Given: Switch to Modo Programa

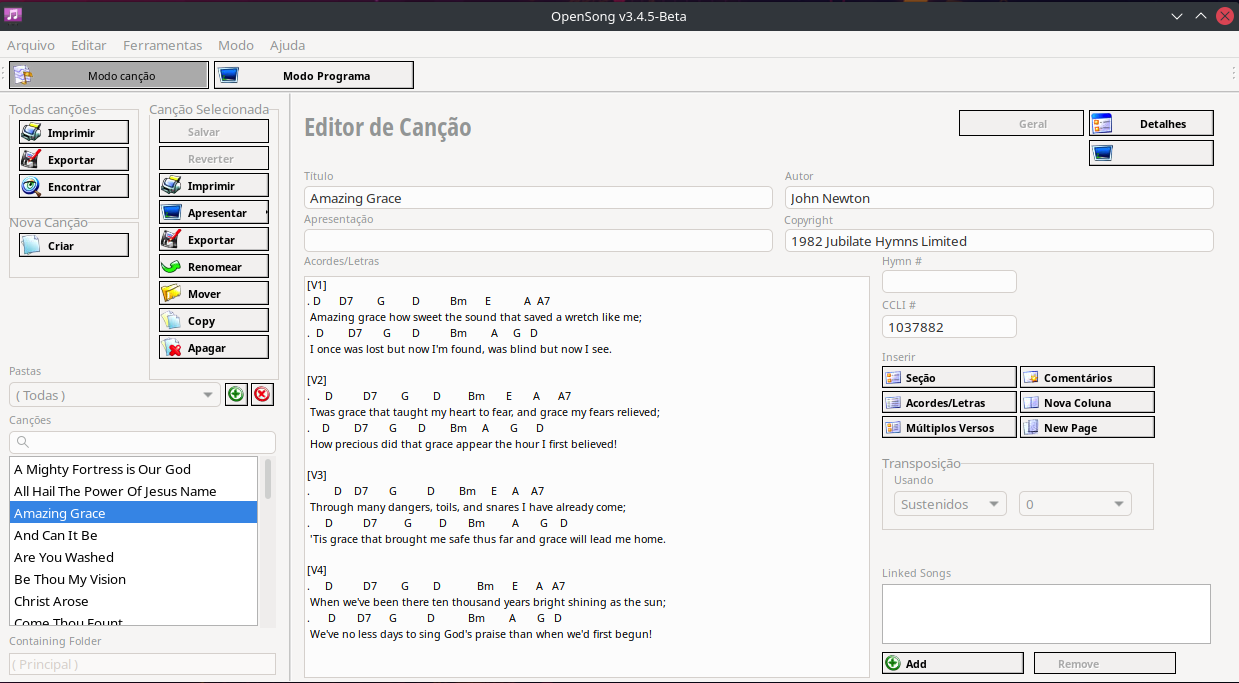Looking at the screenshot, I should (x=313, y=74).
